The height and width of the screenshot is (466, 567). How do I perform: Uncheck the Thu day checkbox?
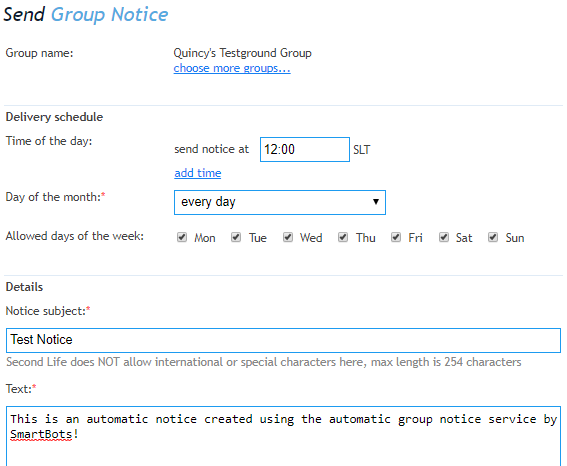[343, 237]
